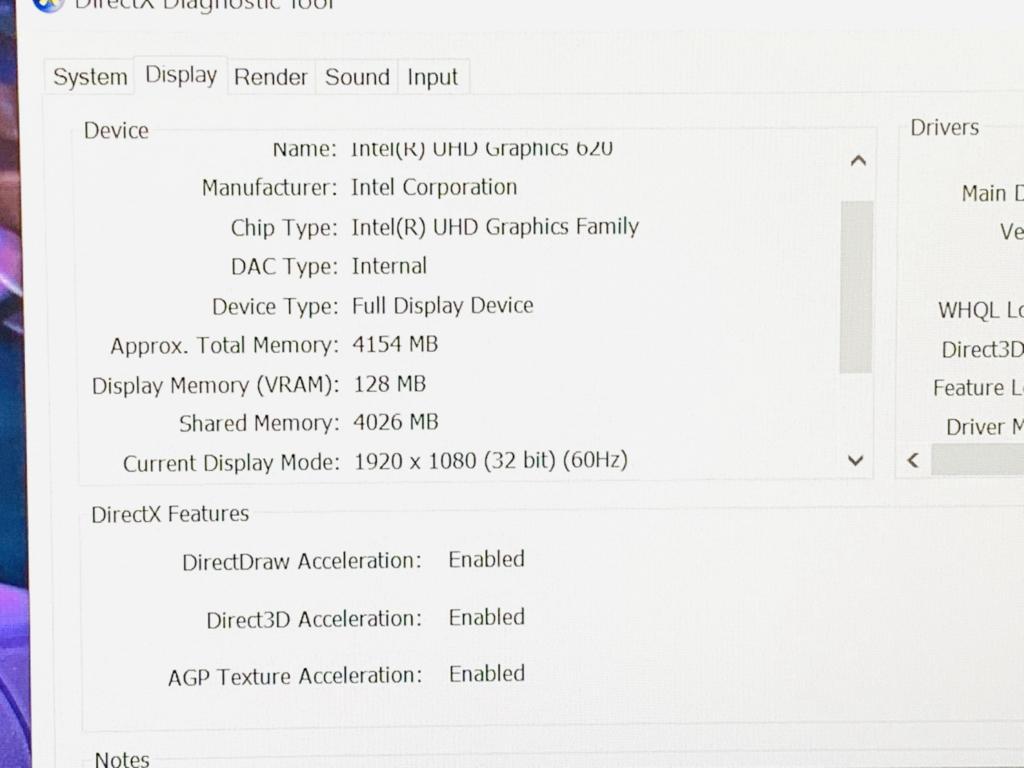
Task: Click the DAC Type value Internal
Action: point(389,266)
